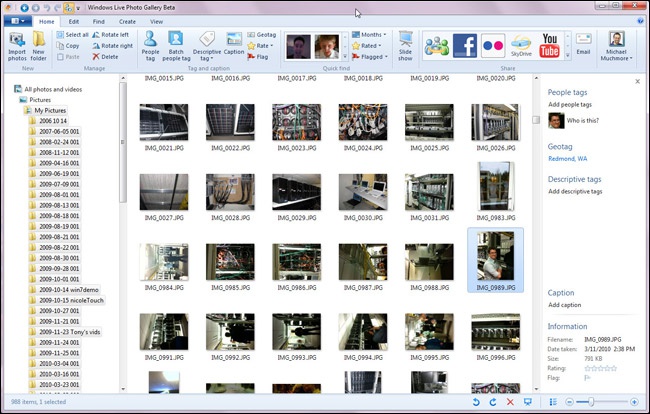The width and height of the screenshot is (650, 414).
Task: Email the selected photo
Action: (583, 44)
